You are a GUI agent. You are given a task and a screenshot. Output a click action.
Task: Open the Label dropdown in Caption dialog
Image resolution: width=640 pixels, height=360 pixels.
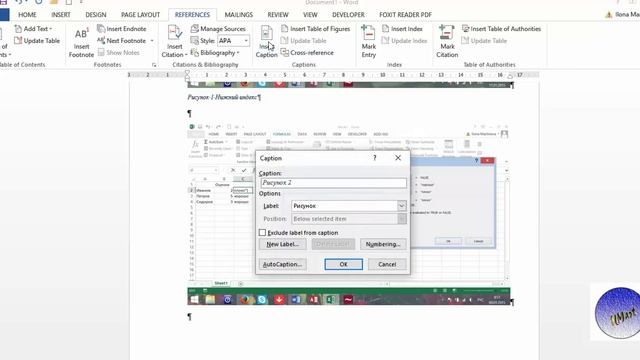tap(401, 206)
